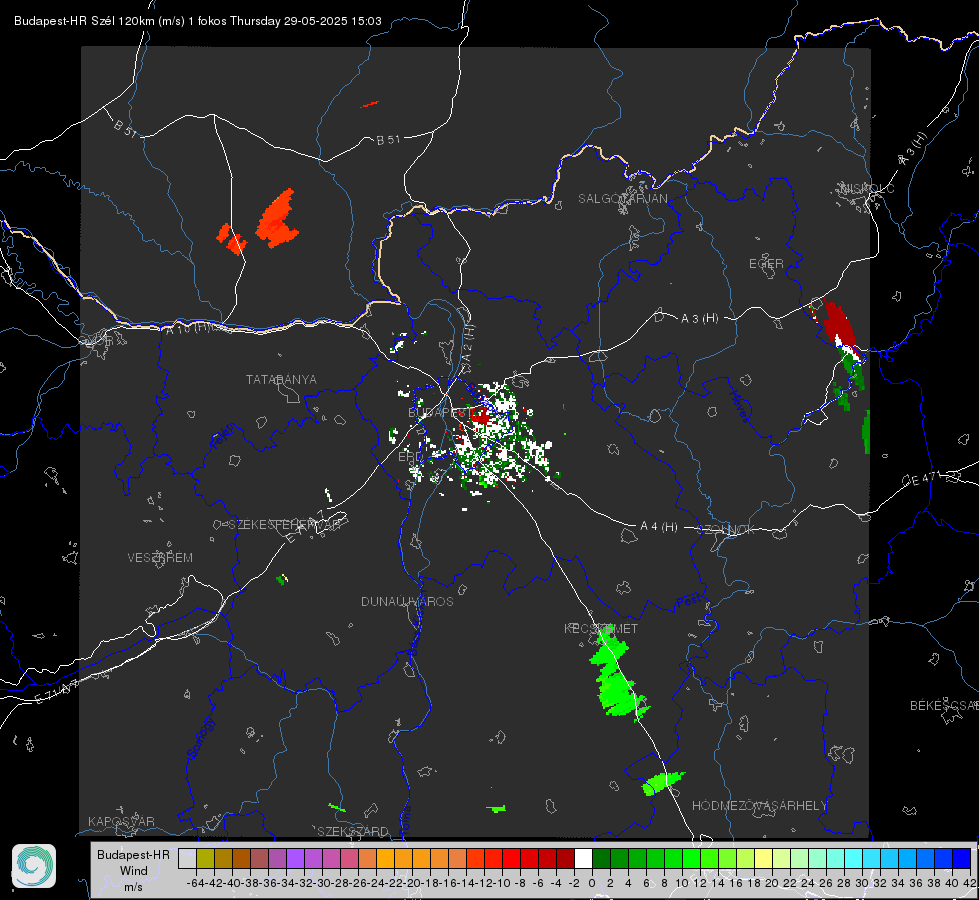This screenshot has height=900, width=979.
Task: Select the BÉKÉSCSABA city label
Action: (944, 706)
